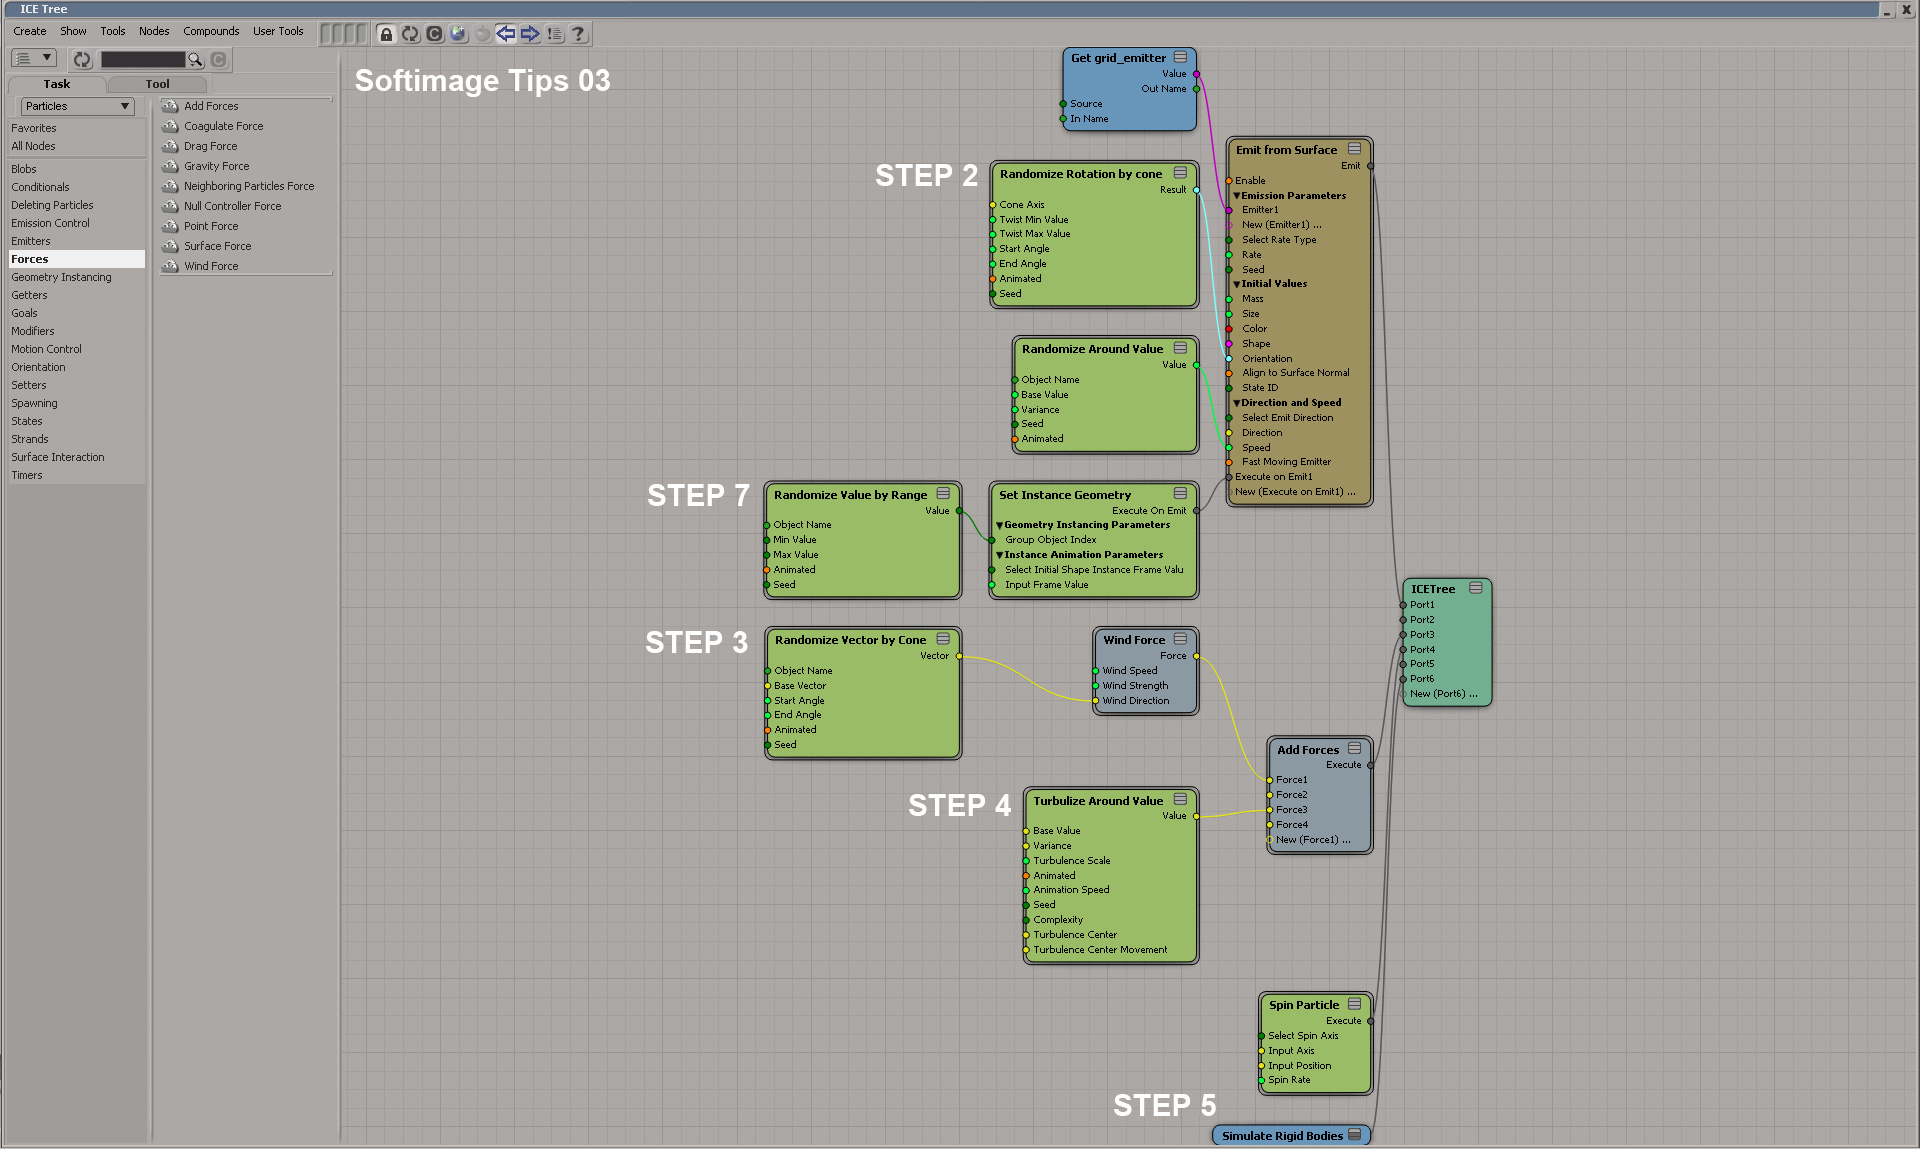Click the refresh icon next to the search field
This screenshot has height=1150, width=1920.
[82, 60]
